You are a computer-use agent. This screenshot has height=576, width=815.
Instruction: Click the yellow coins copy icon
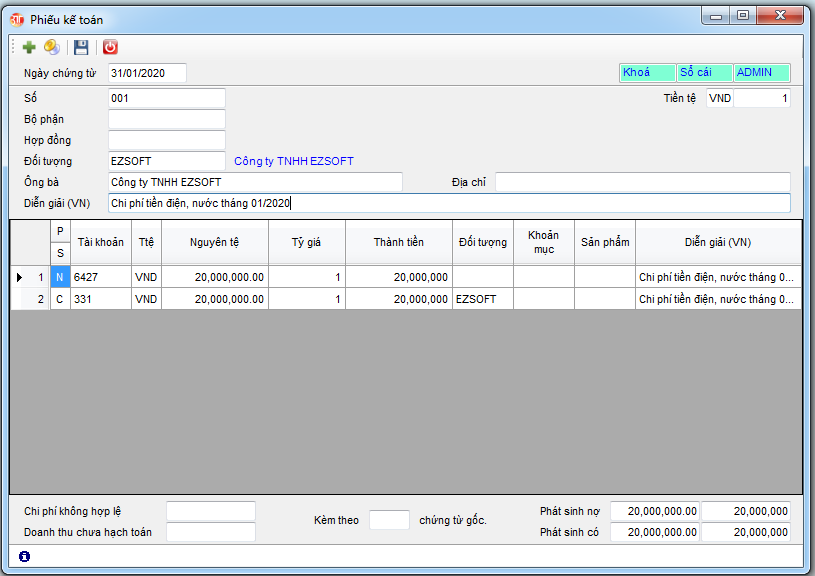pyautogui.click(x=51, y=47)
